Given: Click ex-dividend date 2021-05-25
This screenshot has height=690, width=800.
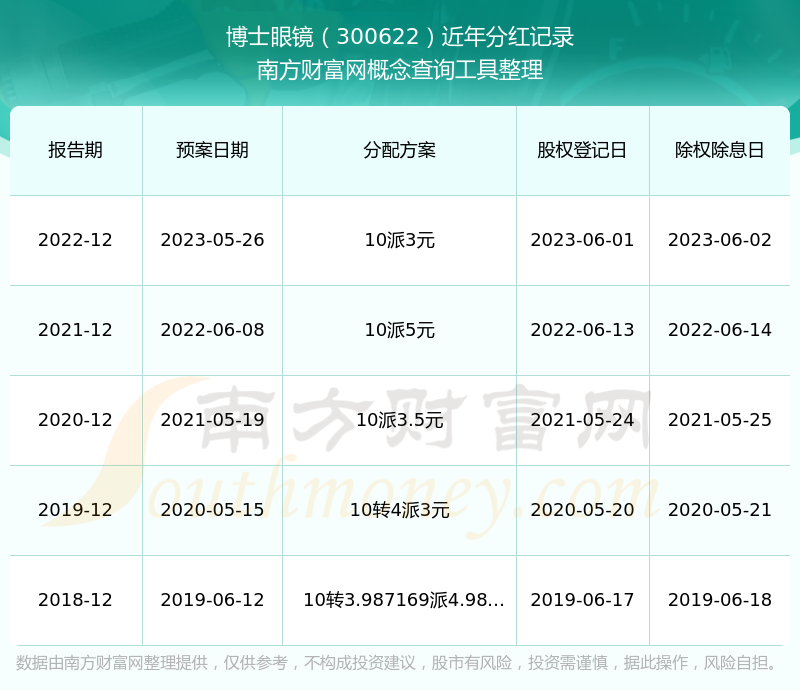Looking at the screenshot, I should point(719,420).
